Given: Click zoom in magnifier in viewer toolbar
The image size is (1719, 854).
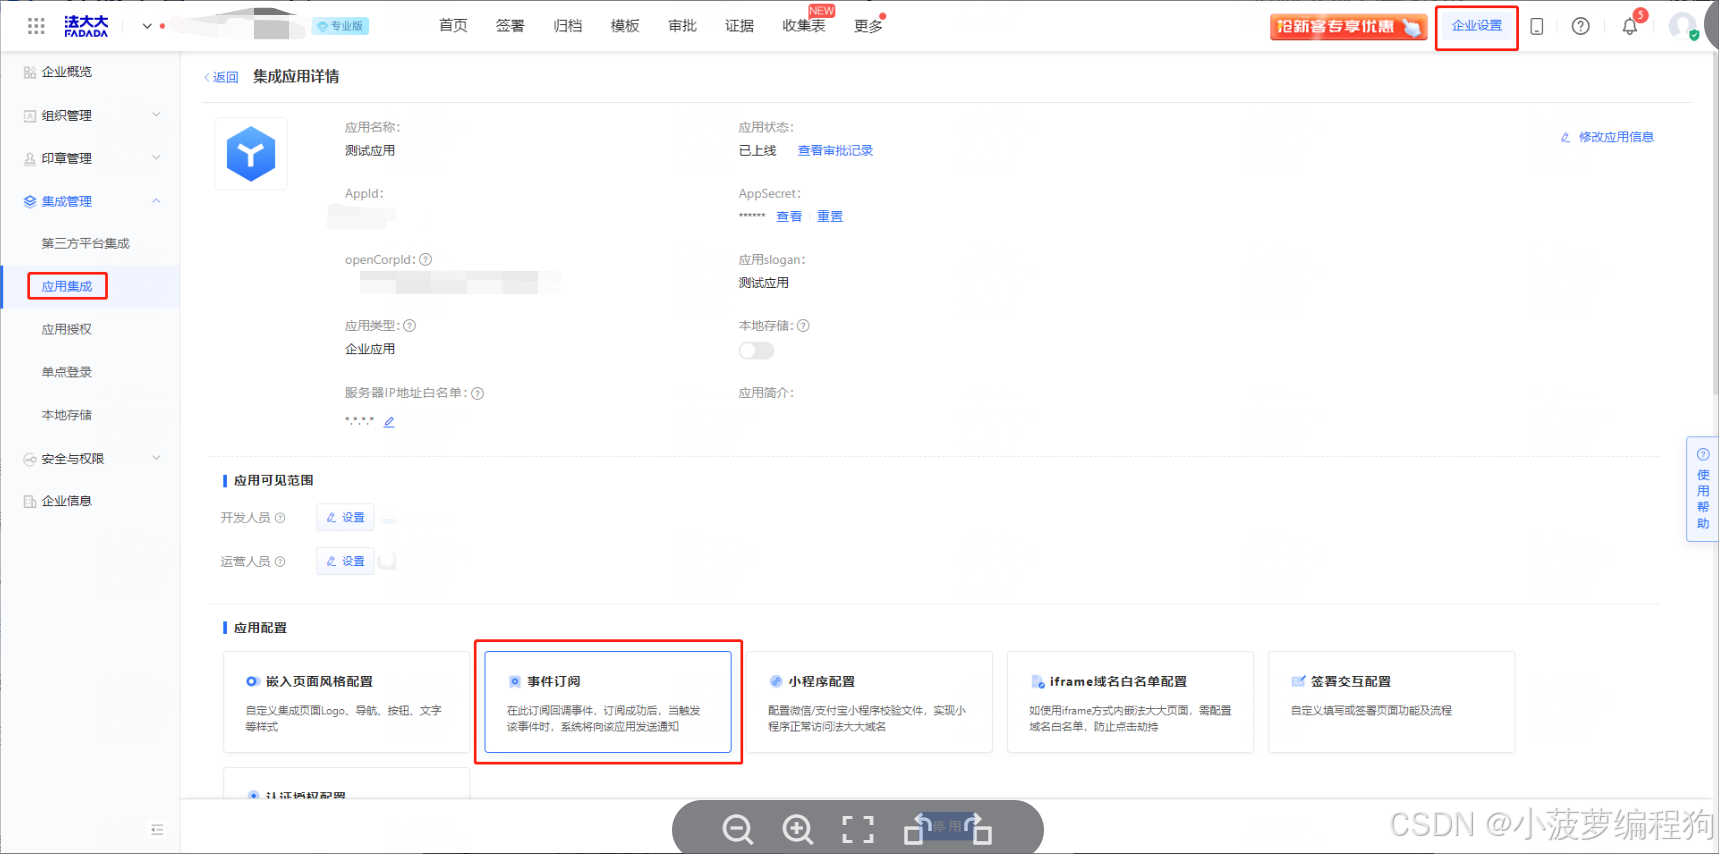Looking at the screenshot, I should tap(797, 829).
